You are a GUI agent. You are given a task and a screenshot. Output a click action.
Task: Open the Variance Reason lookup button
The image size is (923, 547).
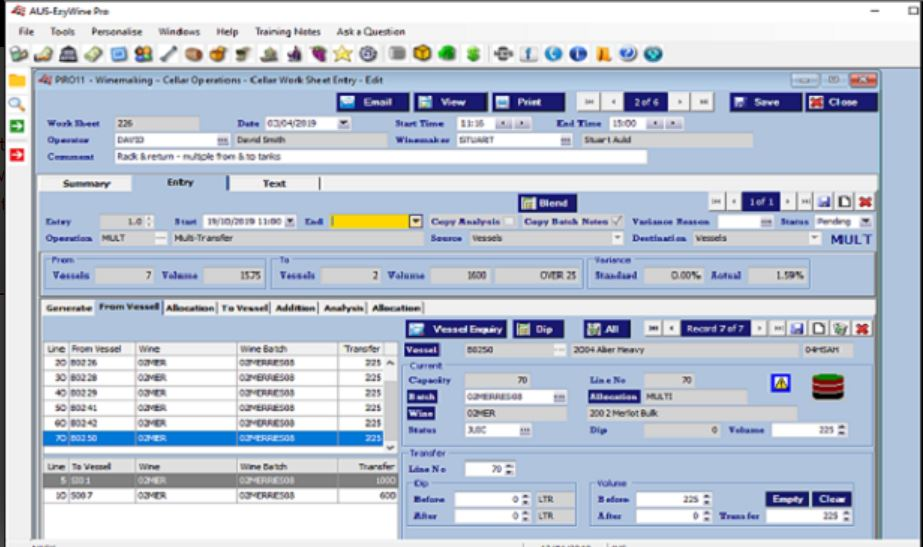[x=766, y=221]
